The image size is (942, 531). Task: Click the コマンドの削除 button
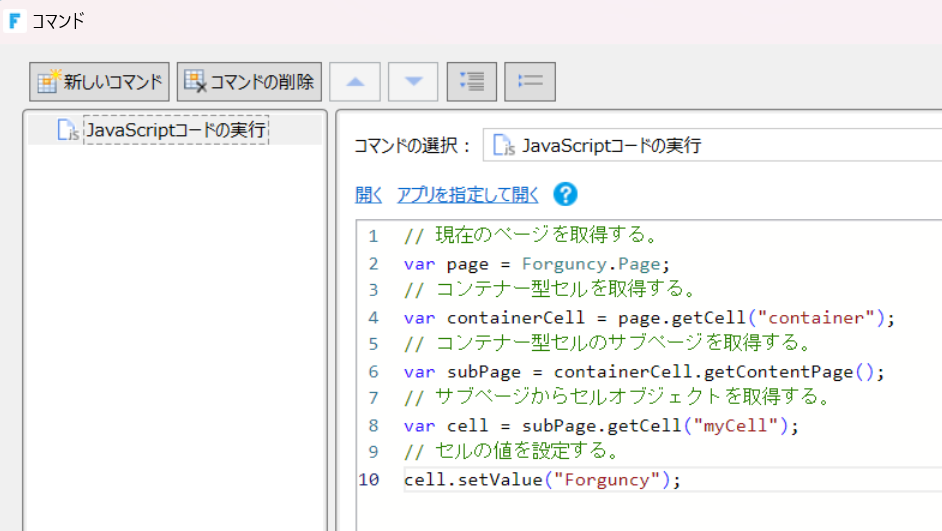pos(249,82)
